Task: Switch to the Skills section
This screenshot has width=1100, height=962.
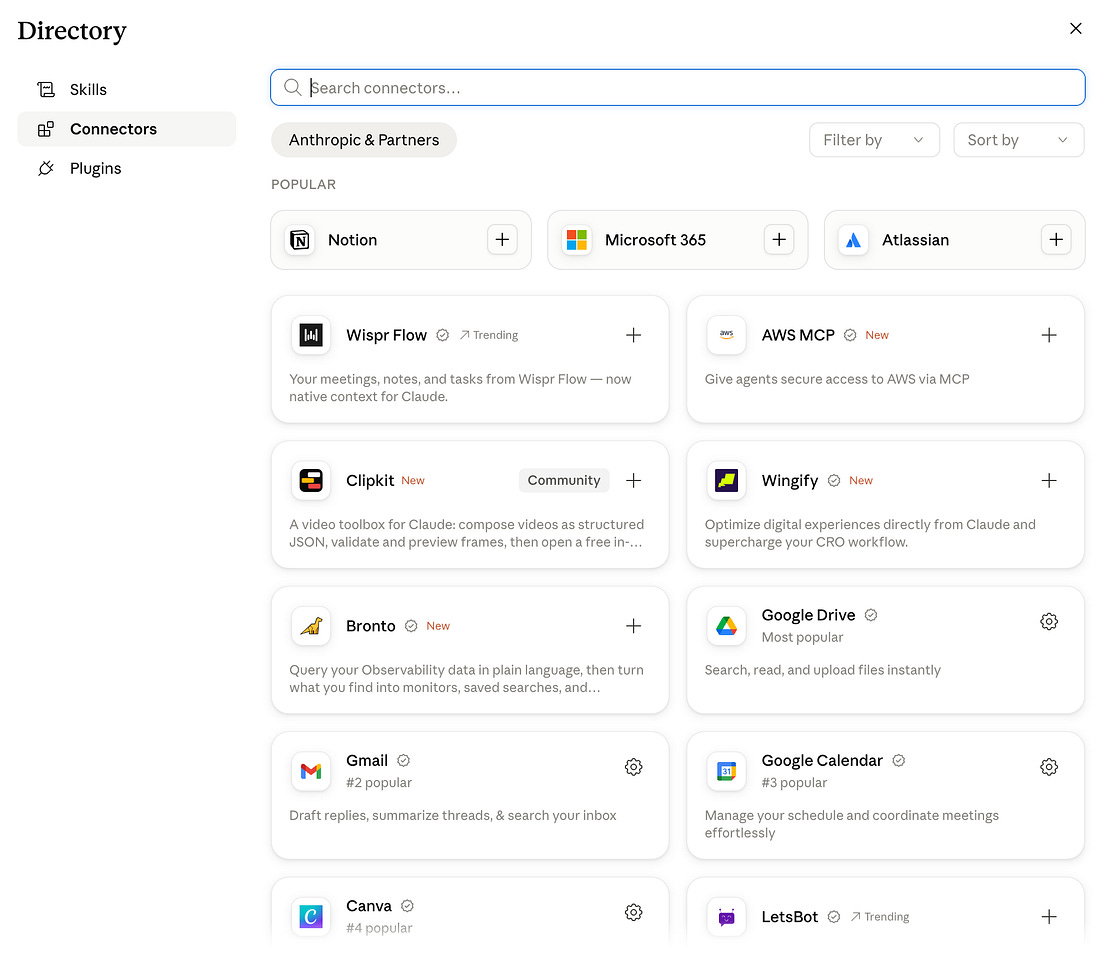Action: click(x=127, y=90)
